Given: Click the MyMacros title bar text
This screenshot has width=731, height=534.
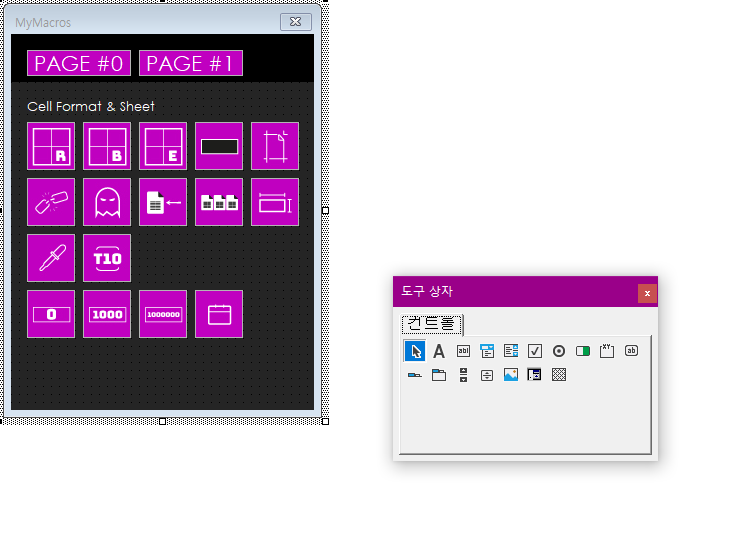Looking at the screenshot, I should point(43,22).
